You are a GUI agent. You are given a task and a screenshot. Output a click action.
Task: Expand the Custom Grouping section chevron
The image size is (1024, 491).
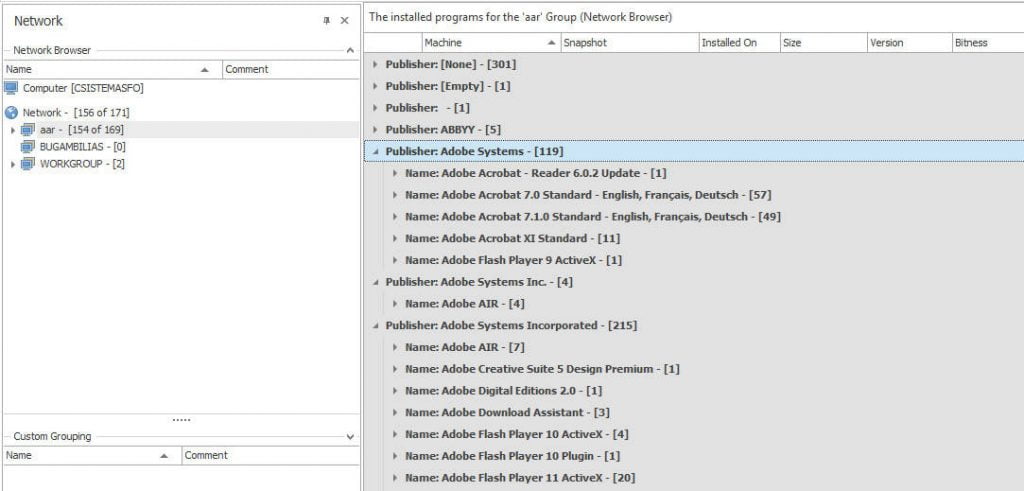[x=349, y=437]
